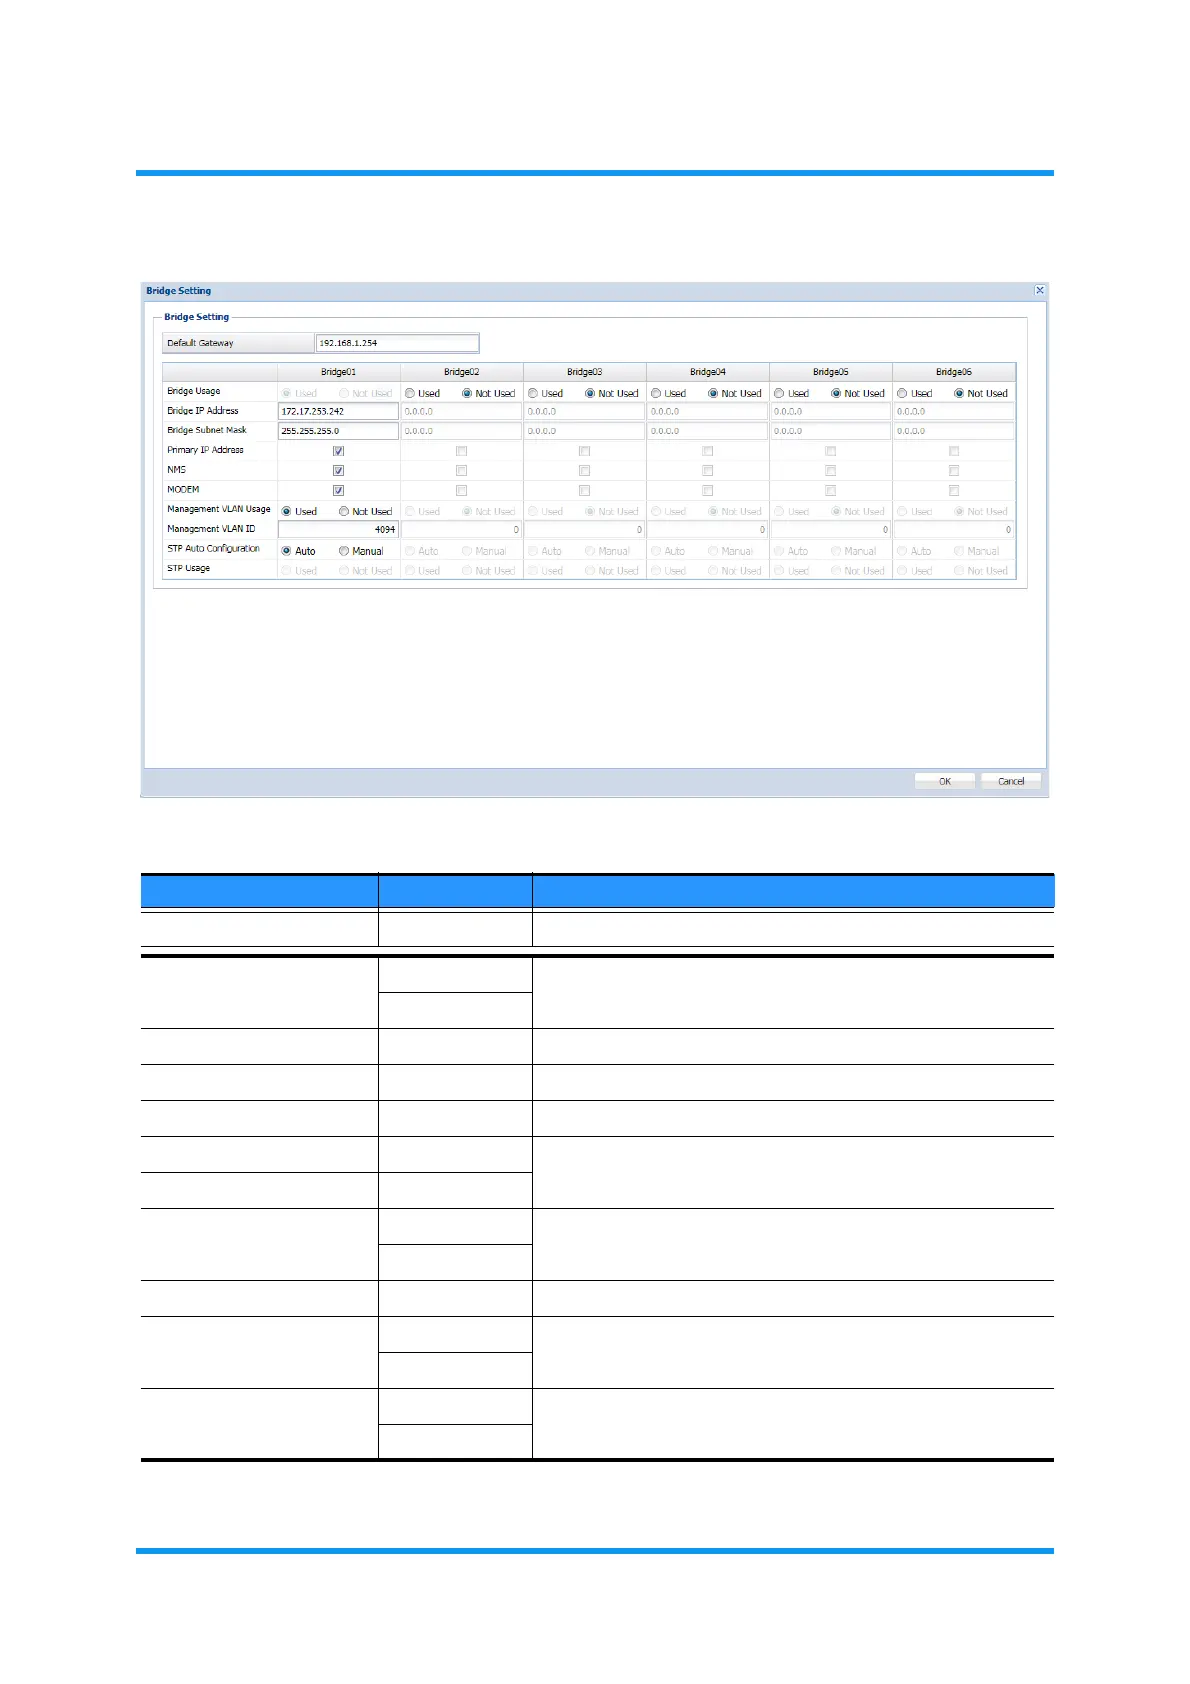
Task: Toggle Bridge01 NMS checkbox
Action: tap(338, 470)
